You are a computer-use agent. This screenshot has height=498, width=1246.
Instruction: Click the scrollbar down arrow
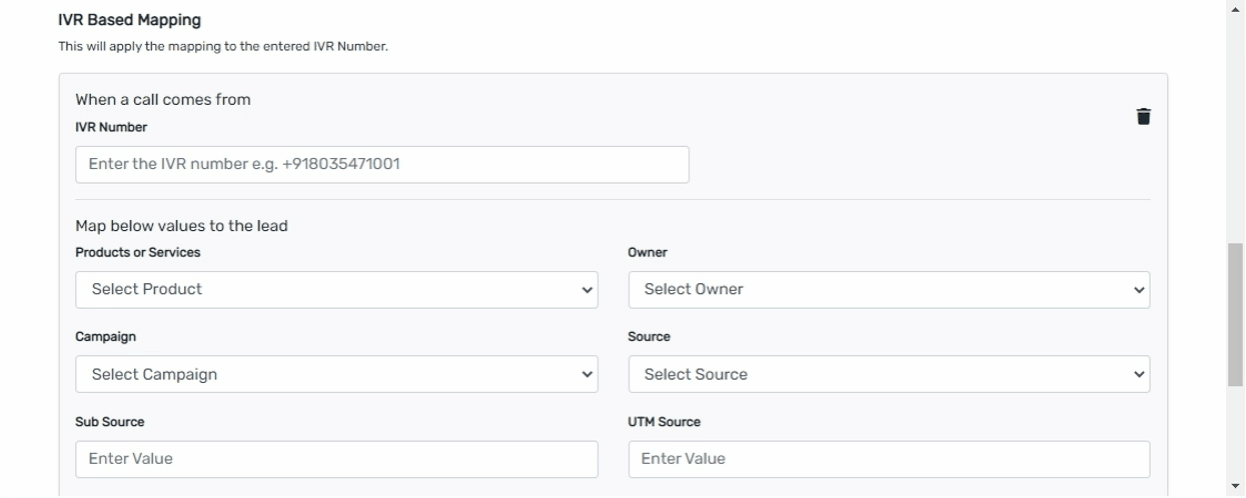[1236, 487]
